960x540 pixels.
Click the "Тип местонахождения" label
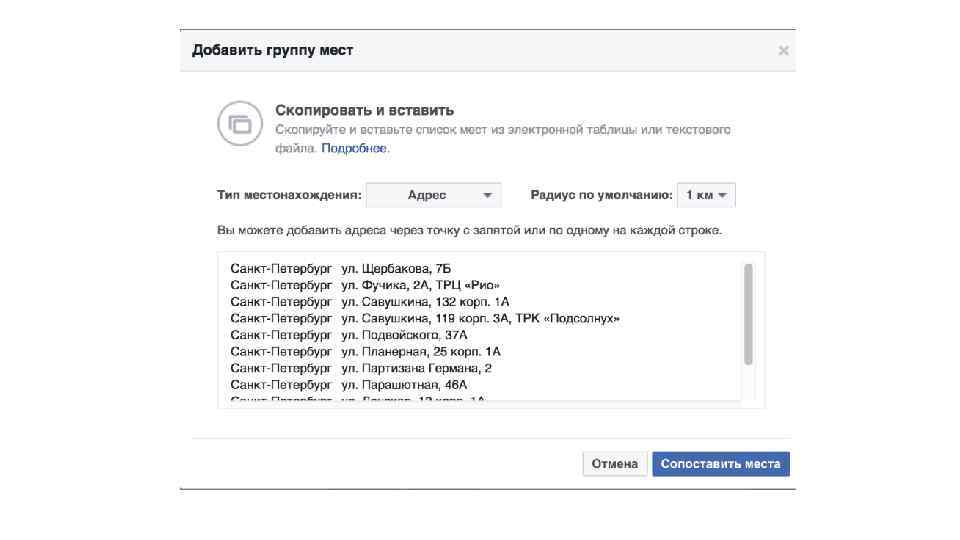289,195
